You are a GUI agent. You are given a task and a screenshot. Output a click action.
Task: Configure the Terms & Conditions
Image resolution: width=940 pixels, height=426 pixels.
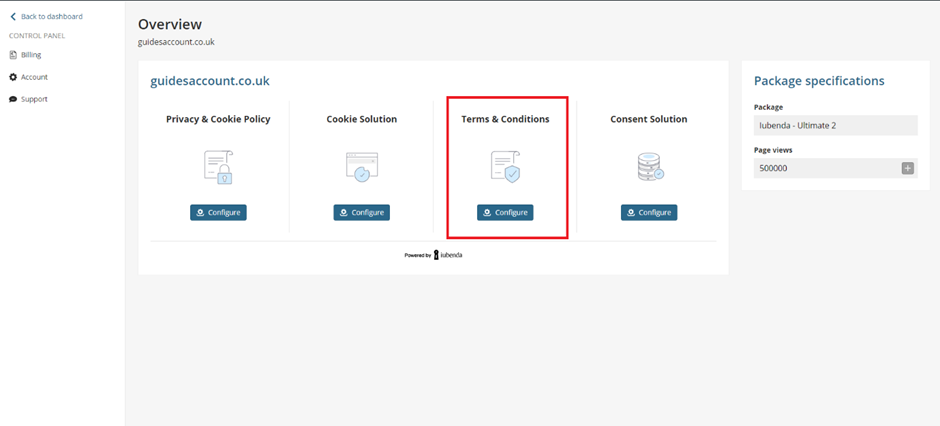click(505, 213)
